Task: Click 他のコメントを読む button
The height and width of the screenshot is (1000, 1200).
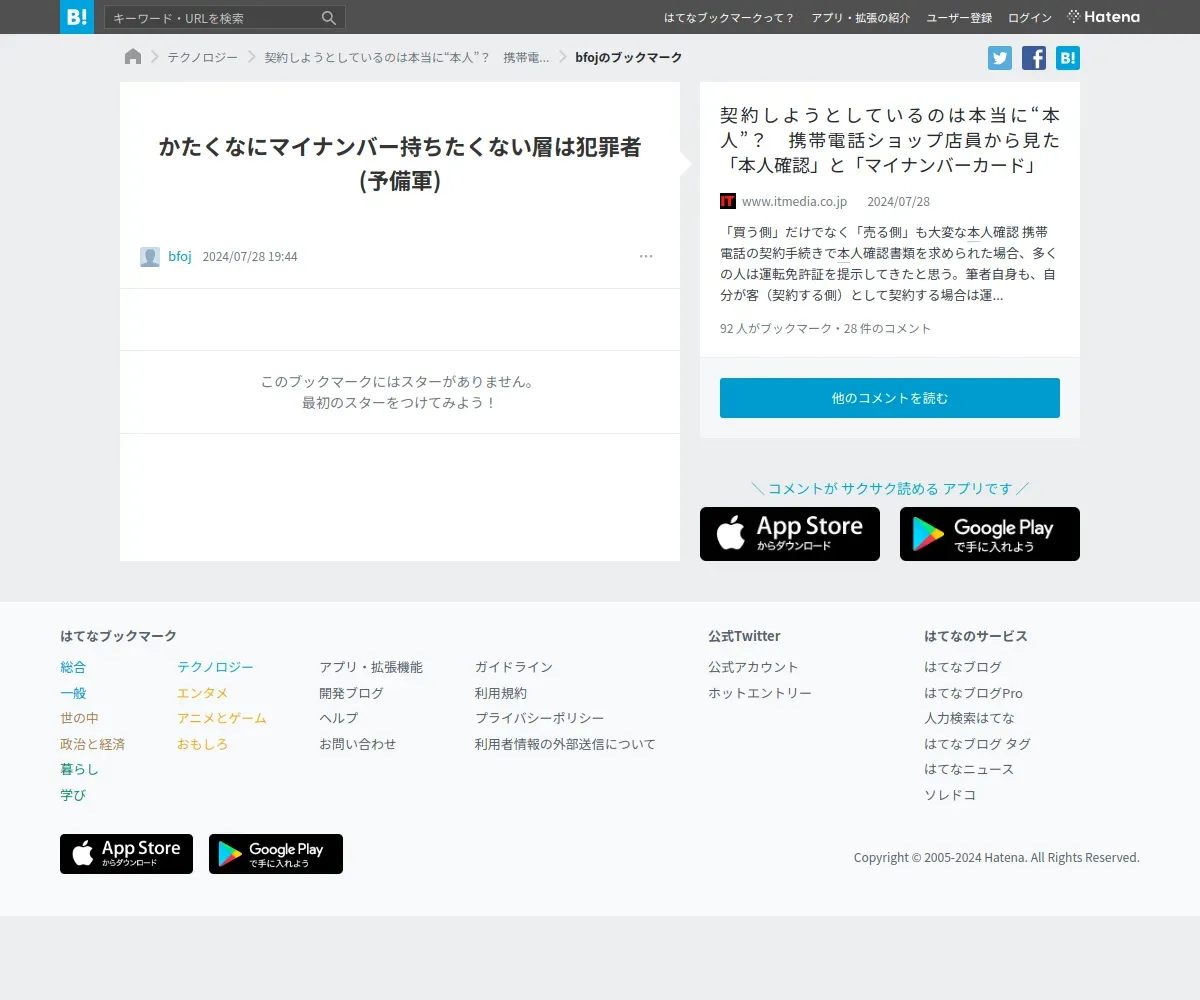Action: pyautogui.click(x=890, y=398)
